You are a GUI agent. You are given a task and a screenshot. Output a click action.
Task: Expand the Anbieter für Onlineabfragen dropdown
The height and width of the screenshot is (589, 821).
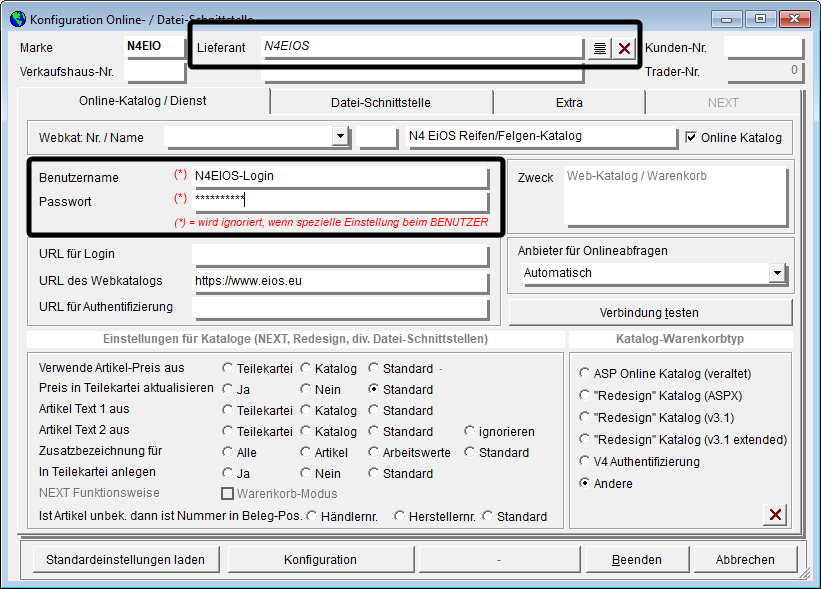(778, 273)
